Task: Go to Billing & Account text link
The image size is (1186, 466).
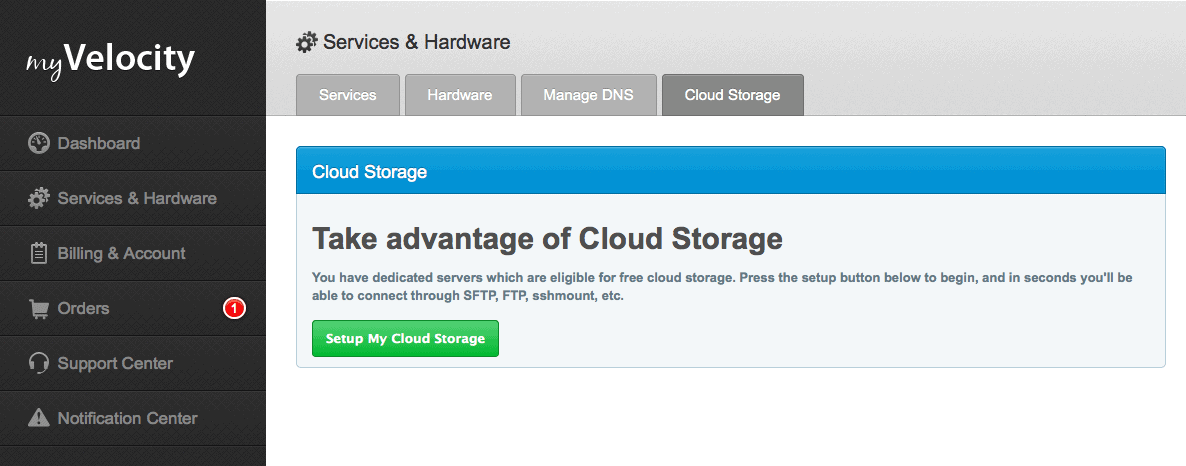Action: click(x=121, y=253)
